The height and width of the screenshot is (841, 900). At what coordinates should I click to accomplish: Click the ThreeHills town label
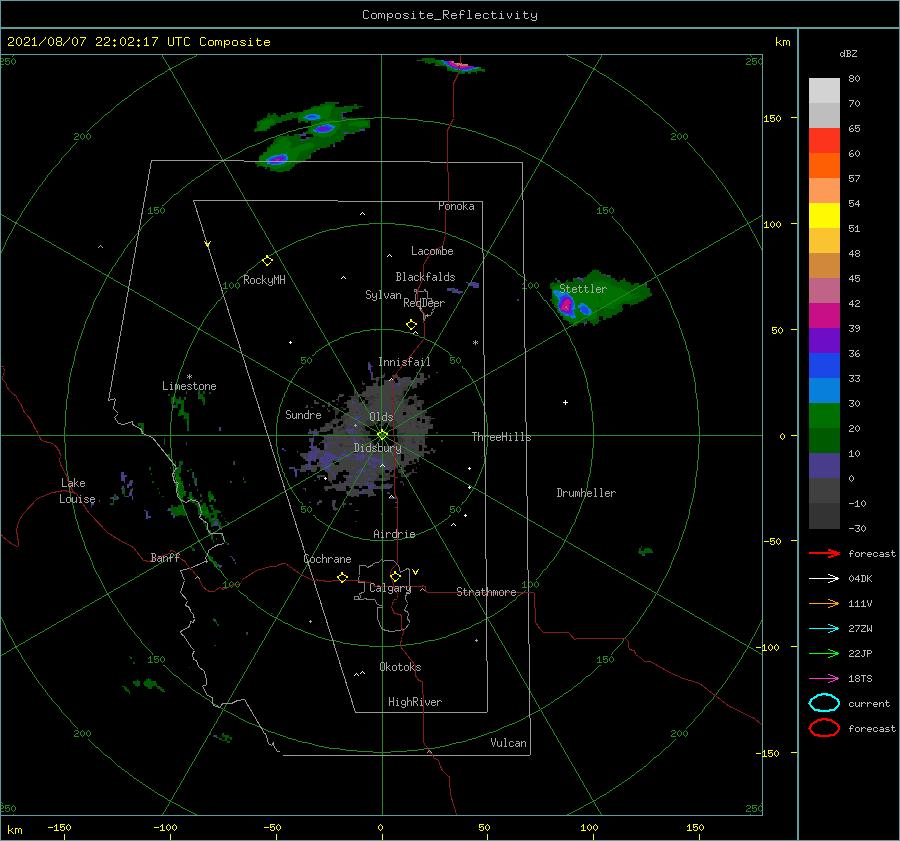point(501,437)
